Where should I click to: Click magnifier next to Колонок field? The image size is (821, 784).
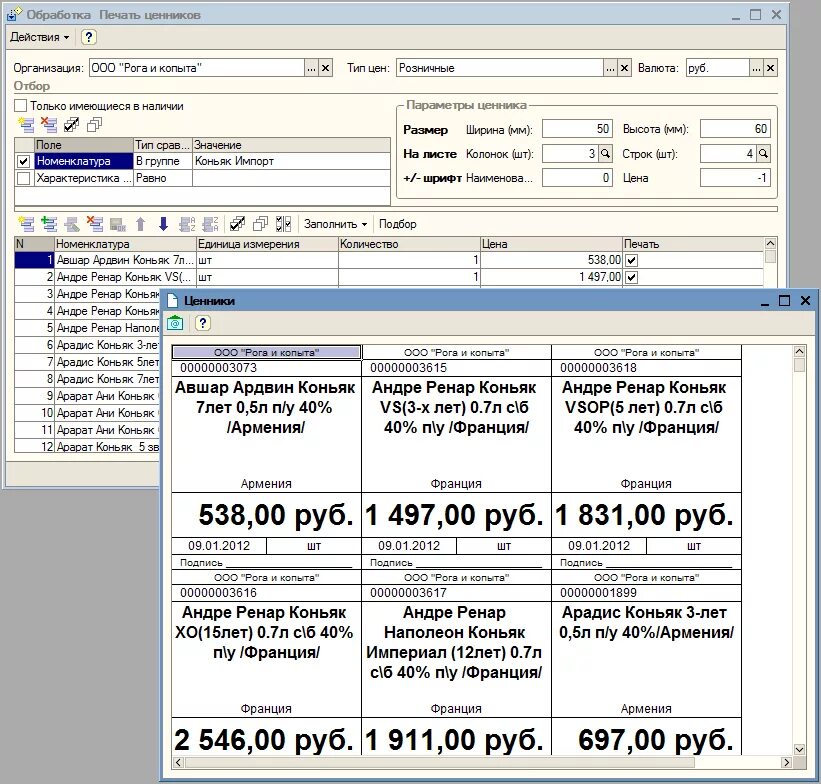[605, 153]
